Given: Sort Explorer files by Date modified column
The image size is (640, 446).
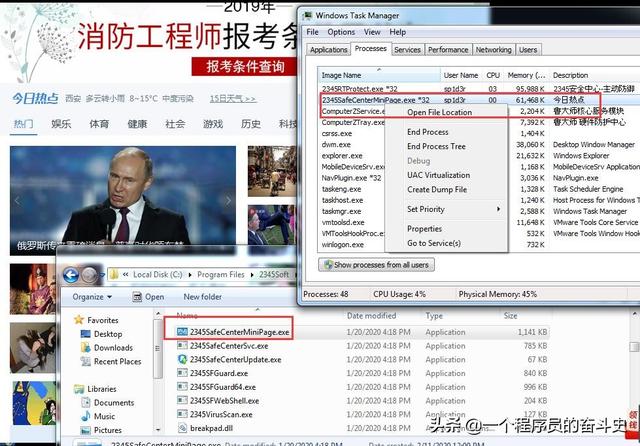Looking at the screenshot, I should tap(371, 315).
